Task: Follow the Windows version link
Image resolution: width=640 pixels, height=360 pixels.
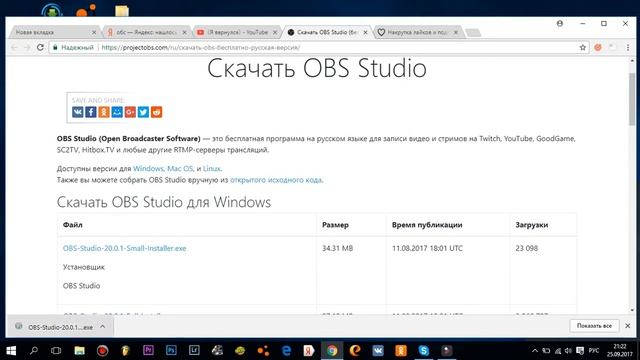Action: [148, 168]
